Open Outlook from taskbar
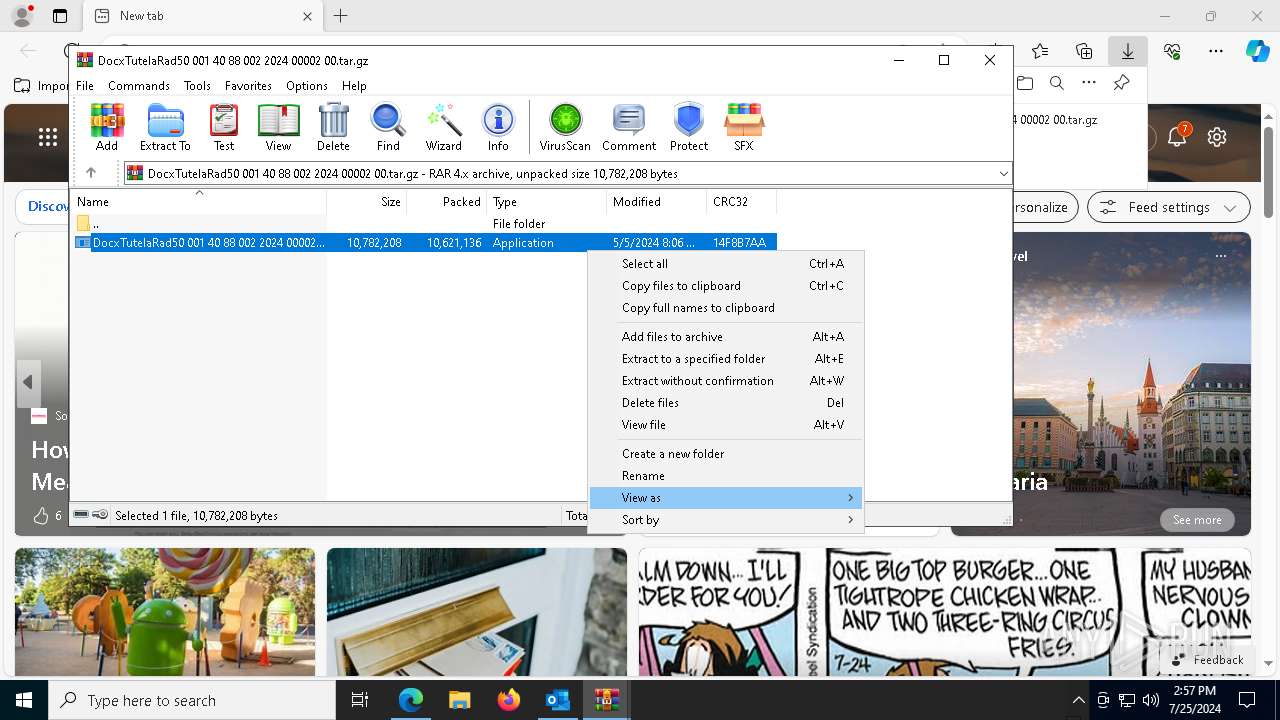Image resolution: width=1280 pixels, height=720 pixels. tap(557, 700)
